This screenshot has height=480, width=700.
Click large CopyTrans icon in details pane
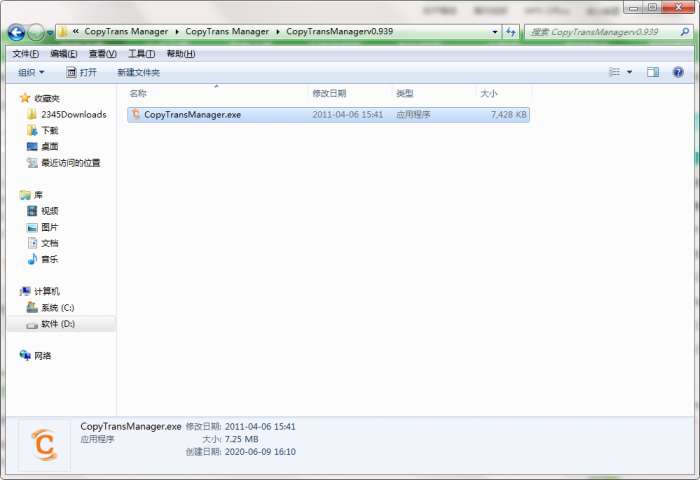(44, 445)
